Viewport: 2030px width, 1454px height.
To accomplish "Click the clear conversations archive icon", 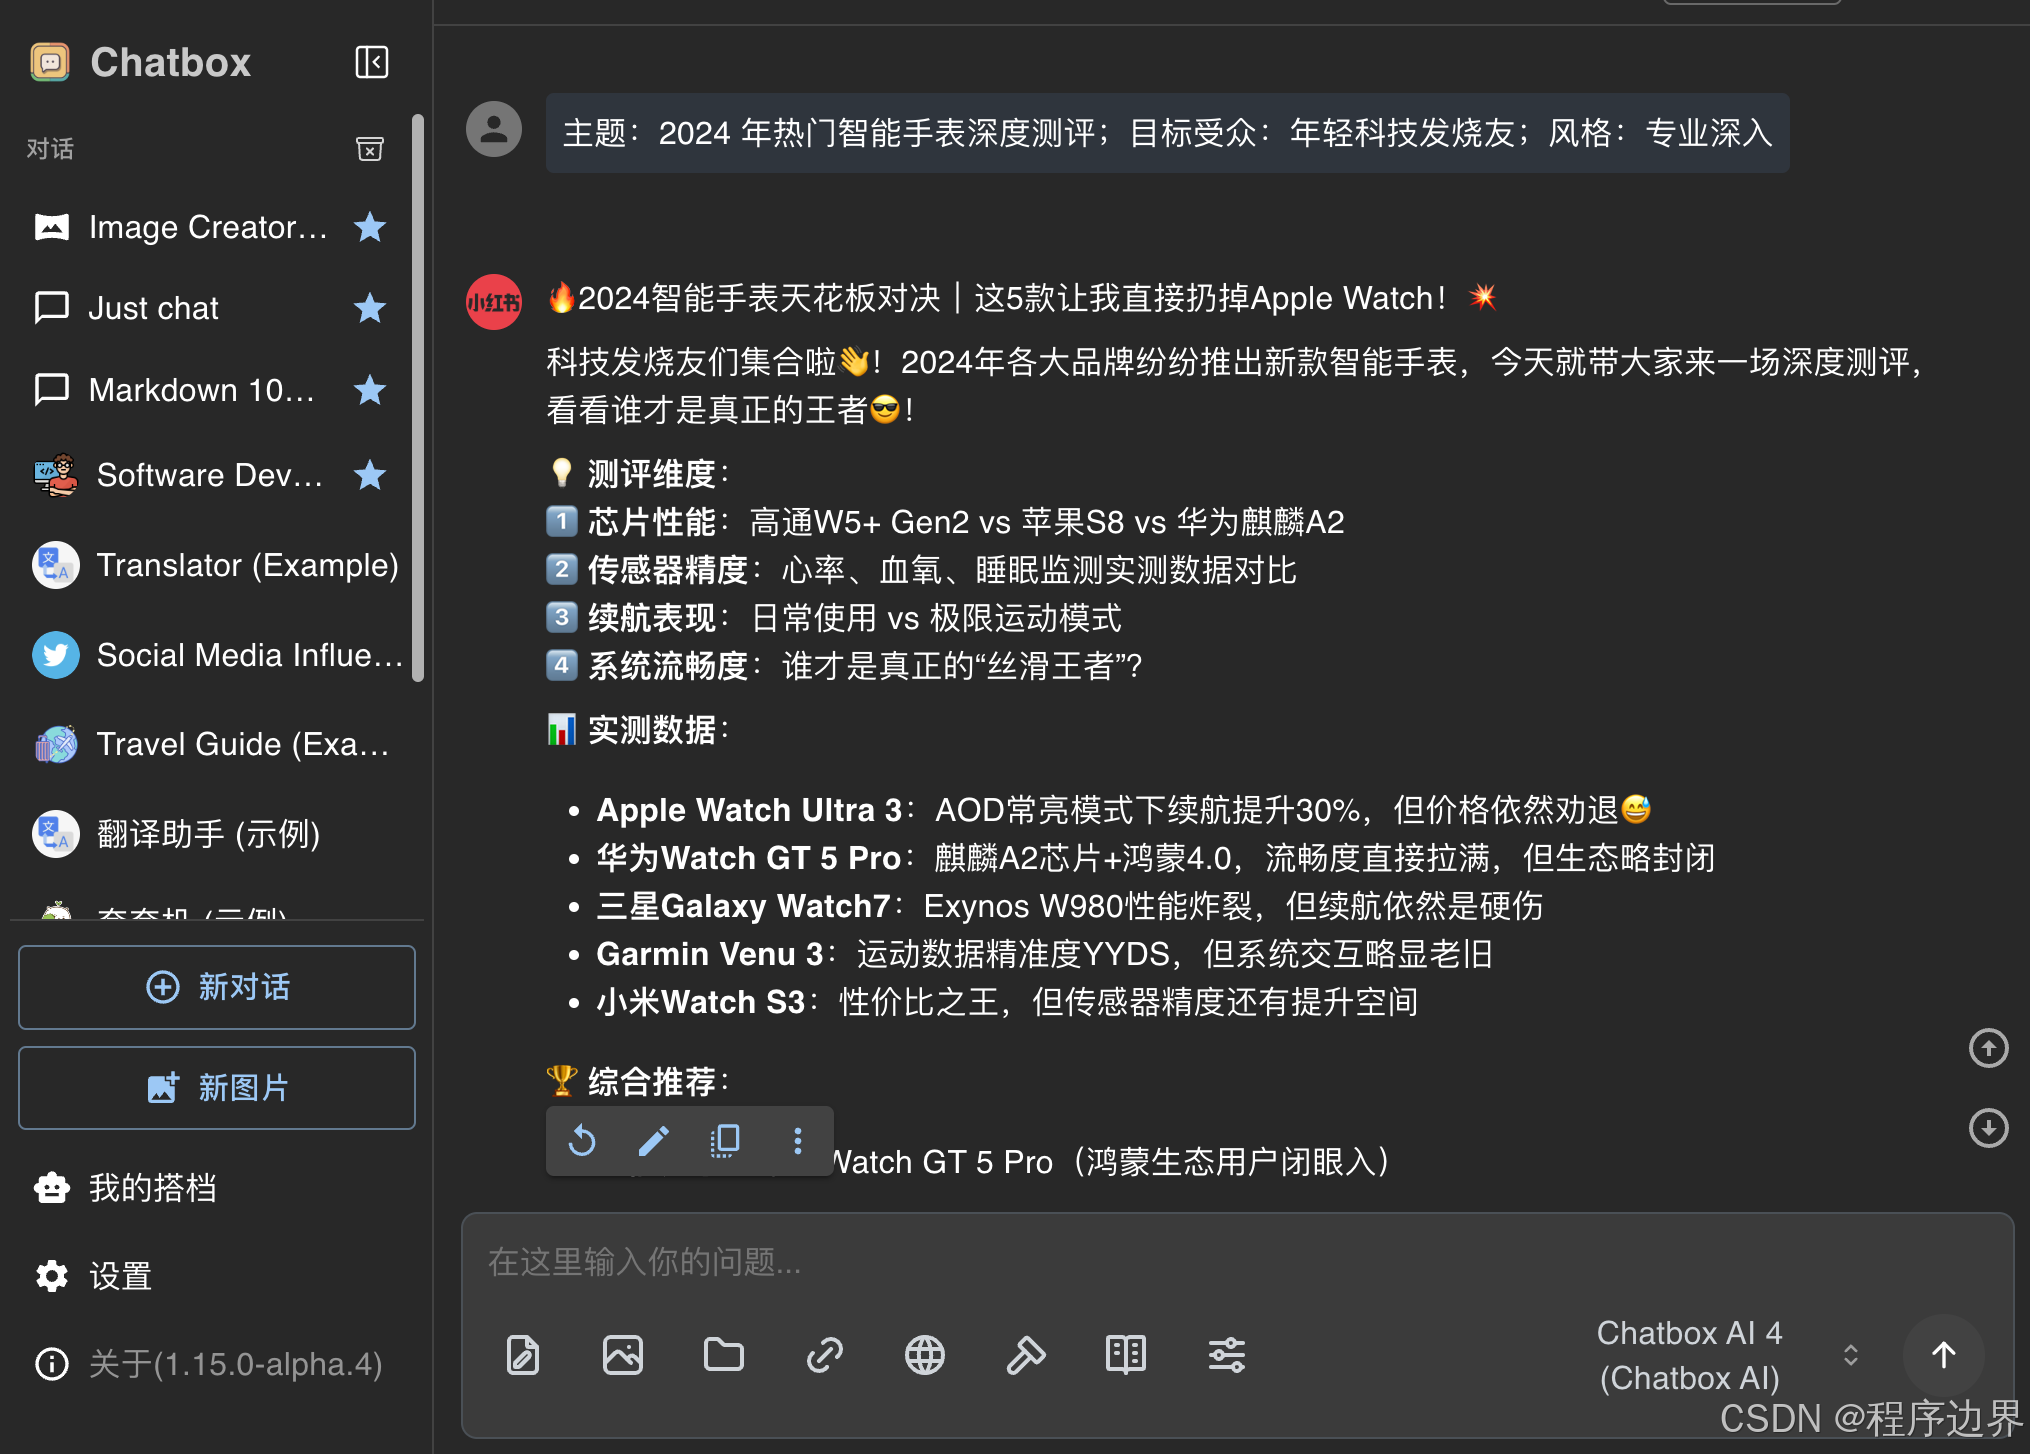I will [370, 149].
